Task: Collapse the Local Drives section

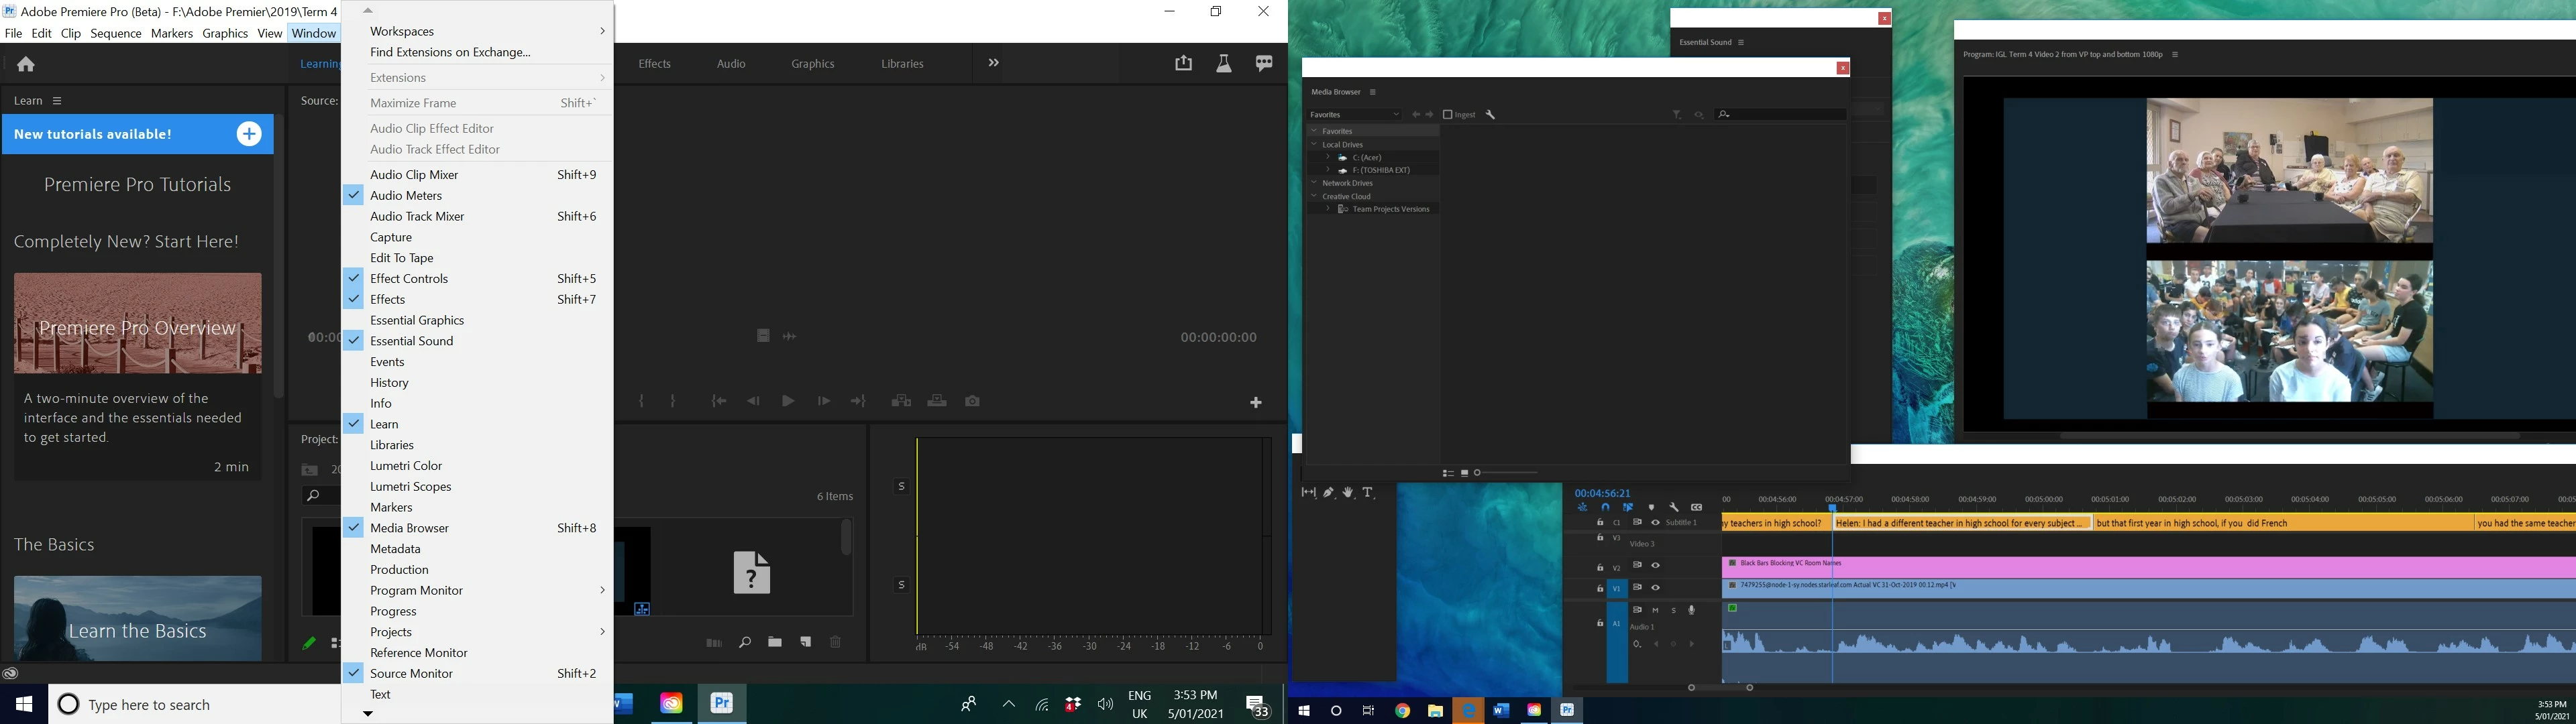Action: pos(1314,144)
